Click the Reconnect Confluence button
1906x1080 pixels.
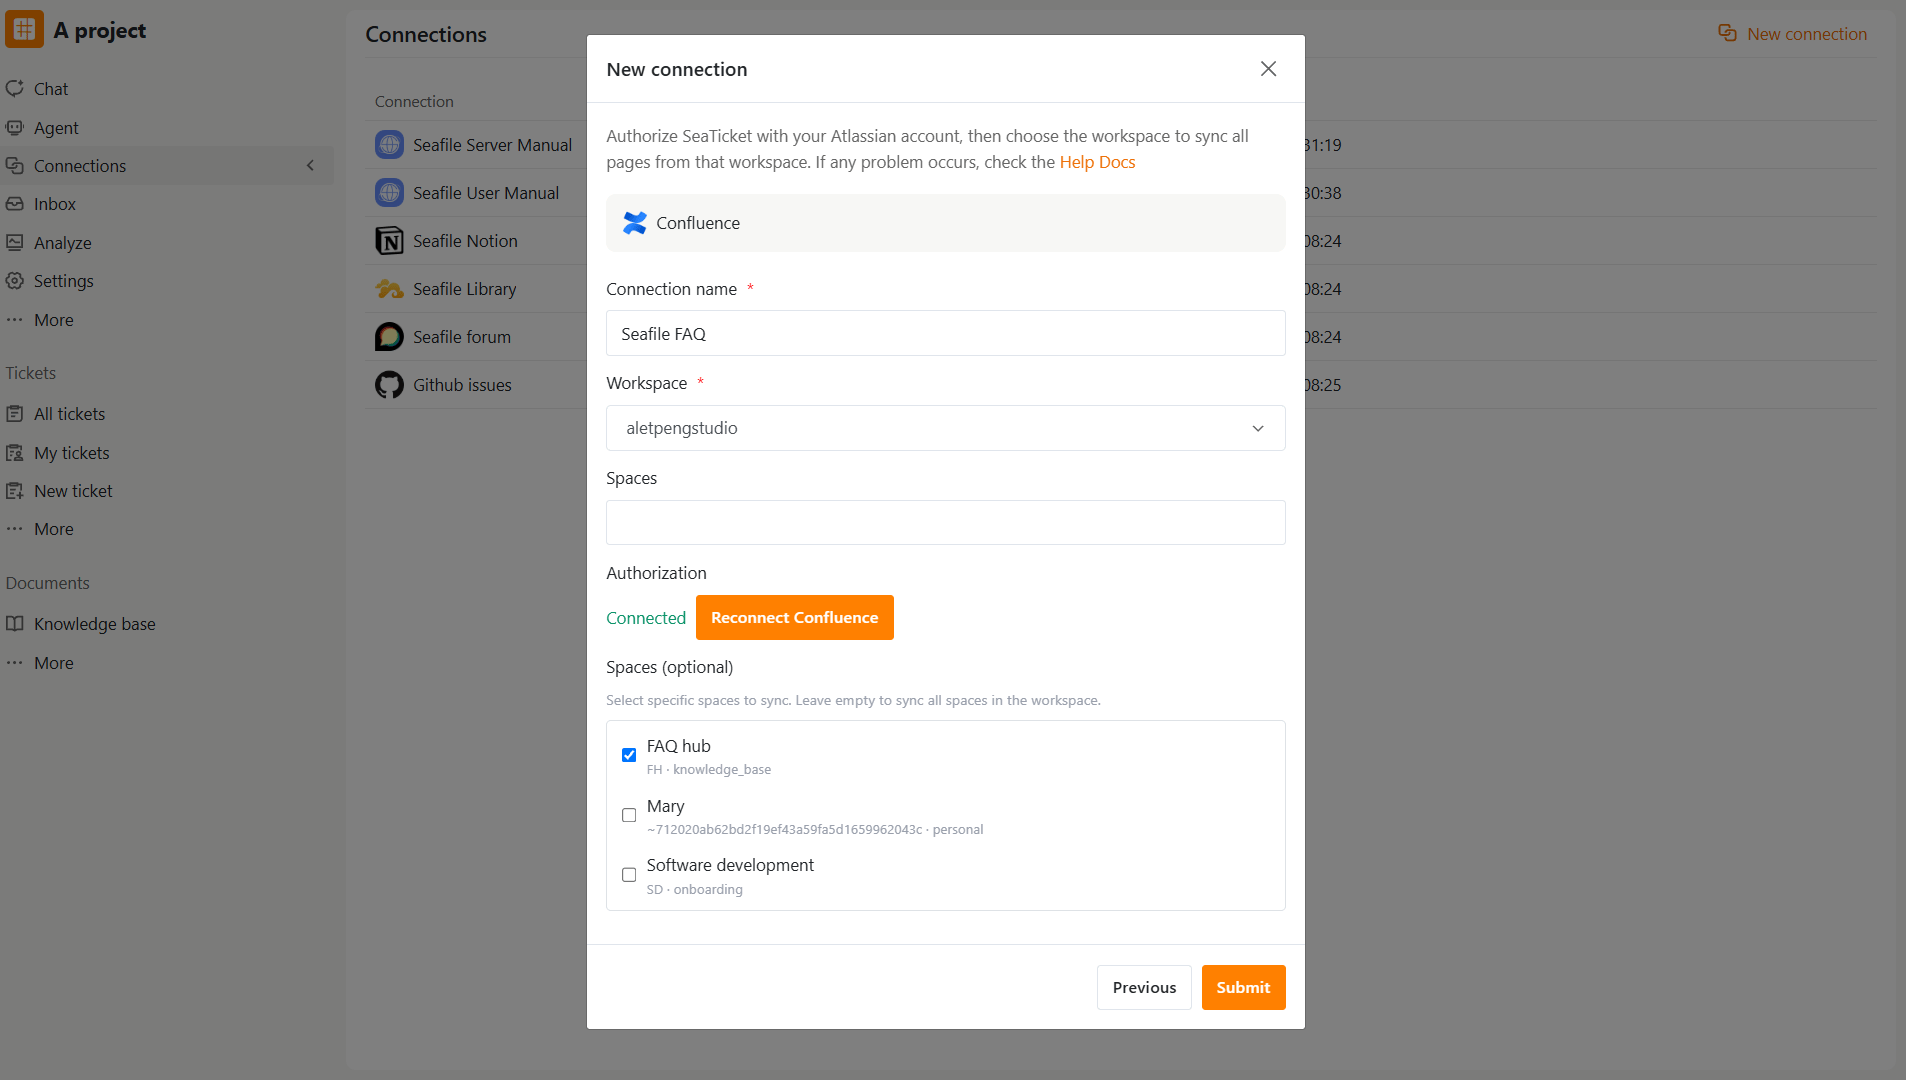point(794,618)
